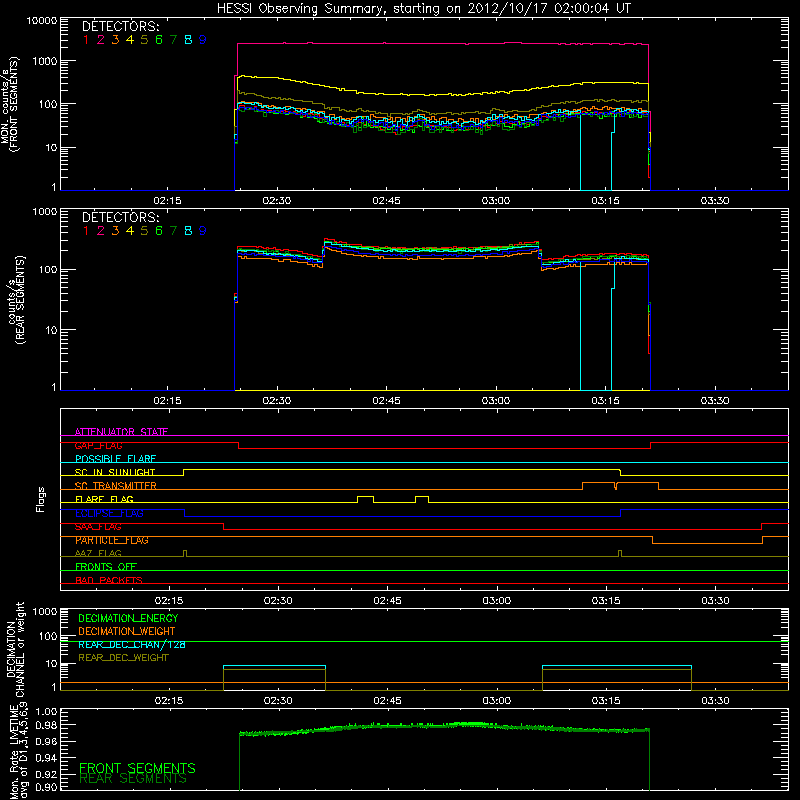
Task: Click the 'FRONTS_OFF' label
Action: coord(106,566)
